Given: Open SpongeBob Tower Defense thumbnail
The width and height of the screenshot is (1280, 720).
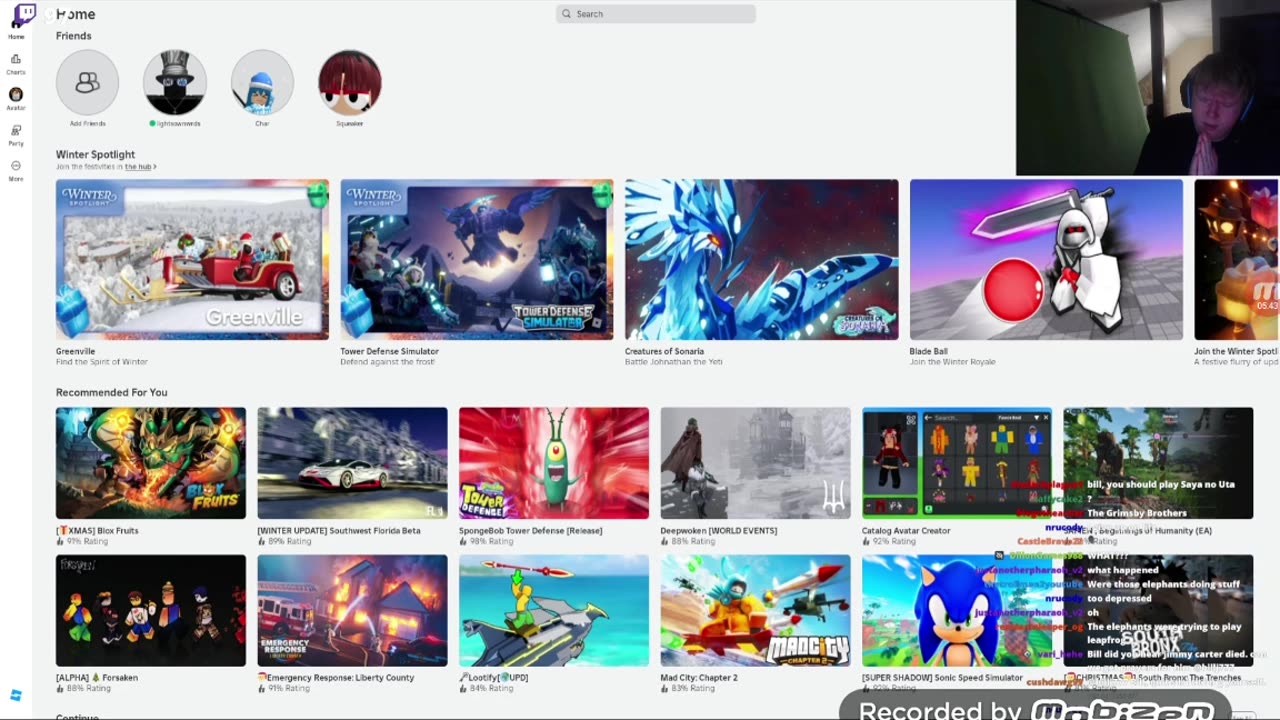Looking at the screenshot, I should 554,463.
